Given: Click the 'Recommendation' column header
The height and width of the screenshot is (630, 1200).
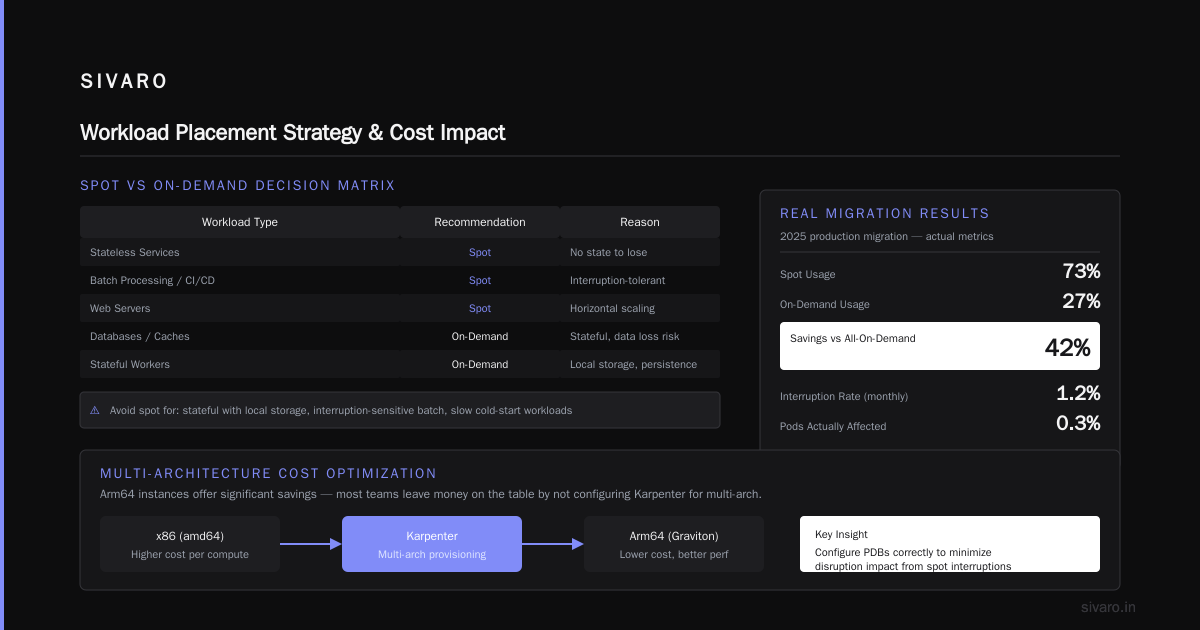Looking at the screenshot, I should click(480, 222).
